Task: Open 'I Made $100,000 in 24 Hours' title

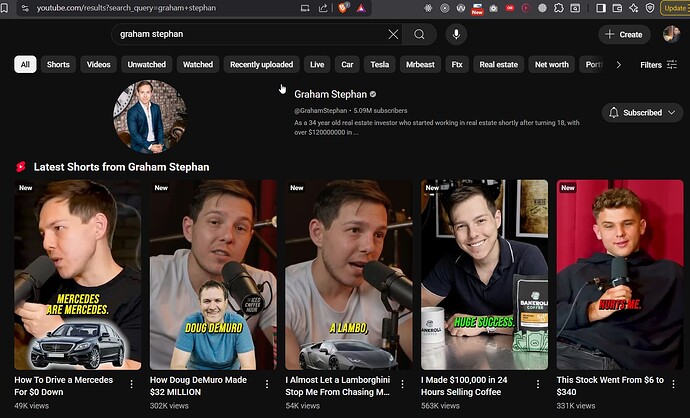Action: tap(464, 386)
